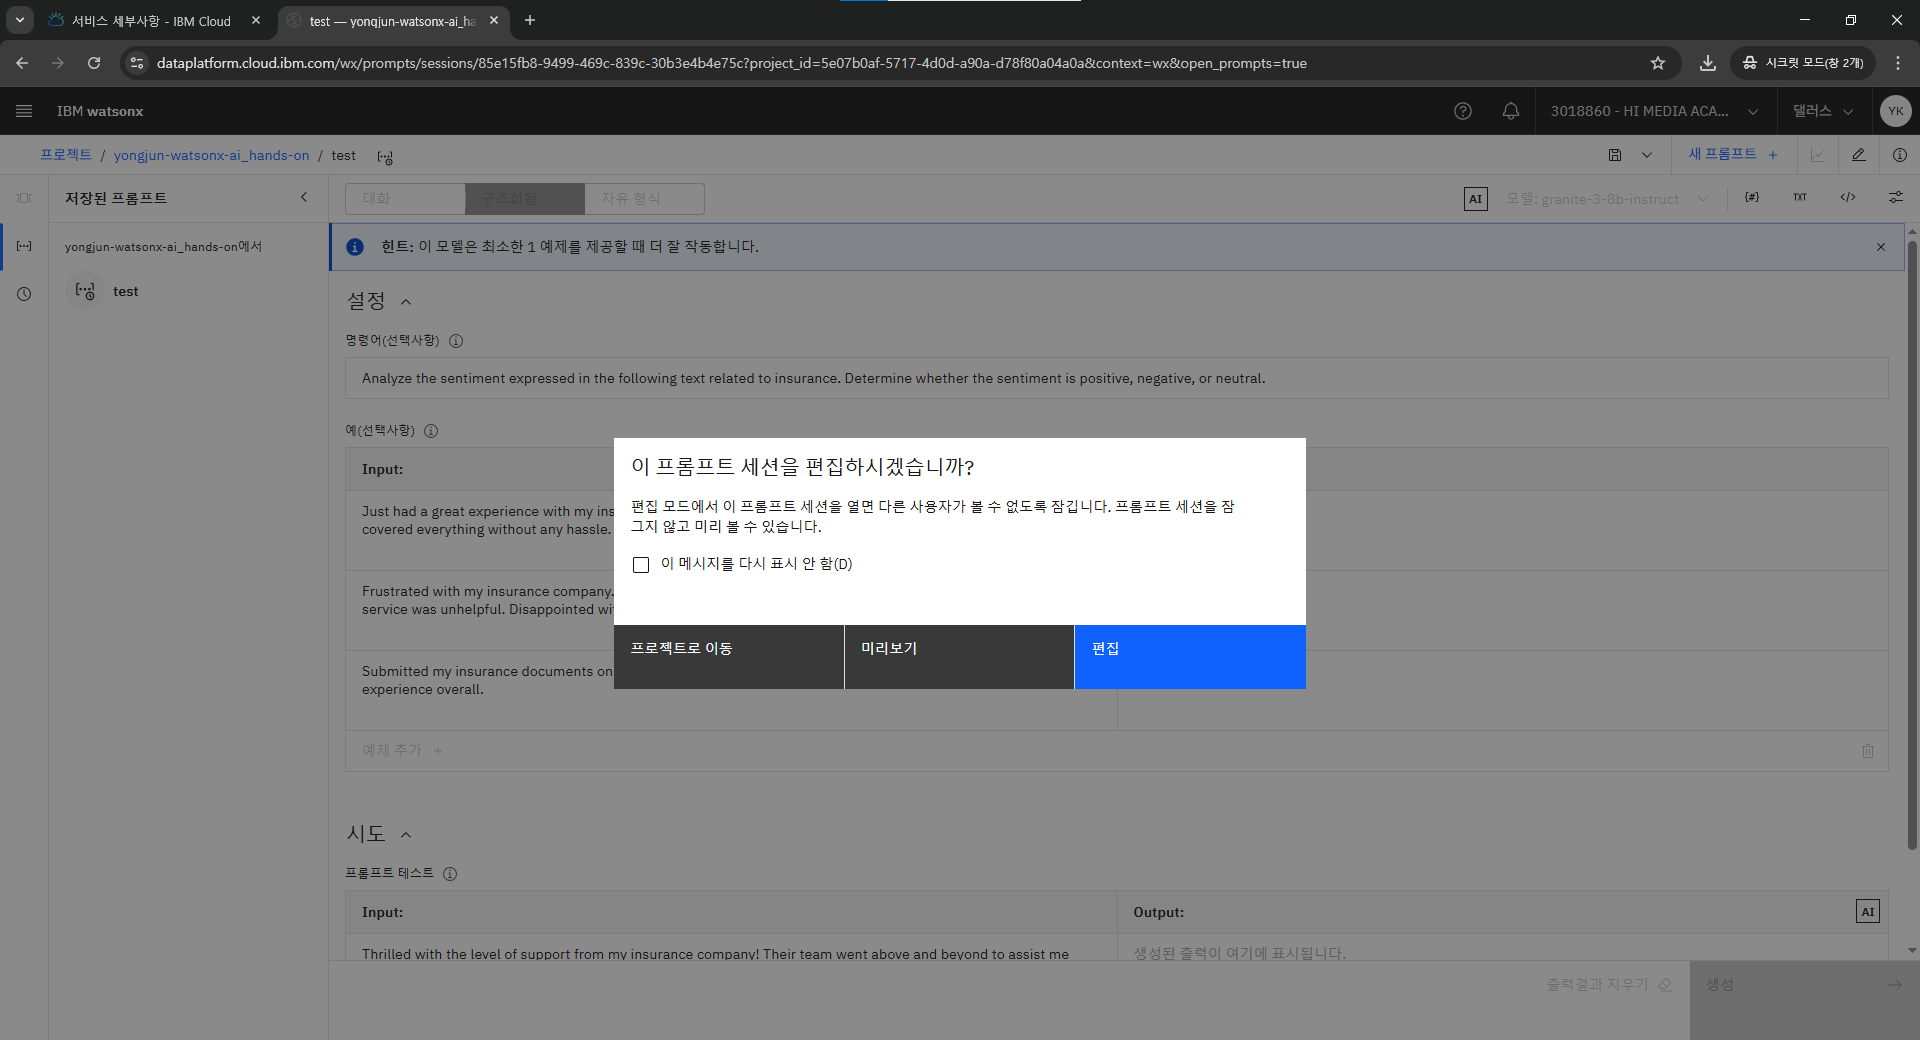Image resolution: width=1920 pixels, height=1040 pixels.
Task: Collapse the 설정 section
Action: 406,302
